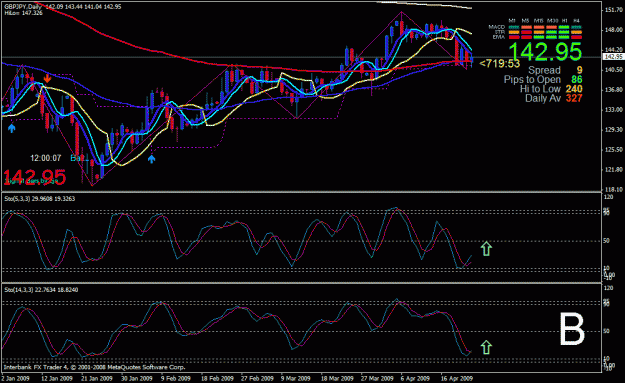The height and width of the screenshot is (383, 625).
Task: Click the MACD M1 signal cell
Action: (514, 27)
